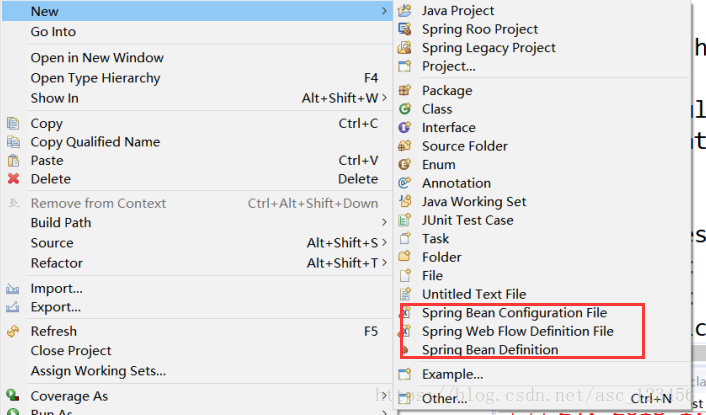This screenshot has width=706, height=415.
Task: Click the JUnit Test Case icon
Action: tap(405, 220)
